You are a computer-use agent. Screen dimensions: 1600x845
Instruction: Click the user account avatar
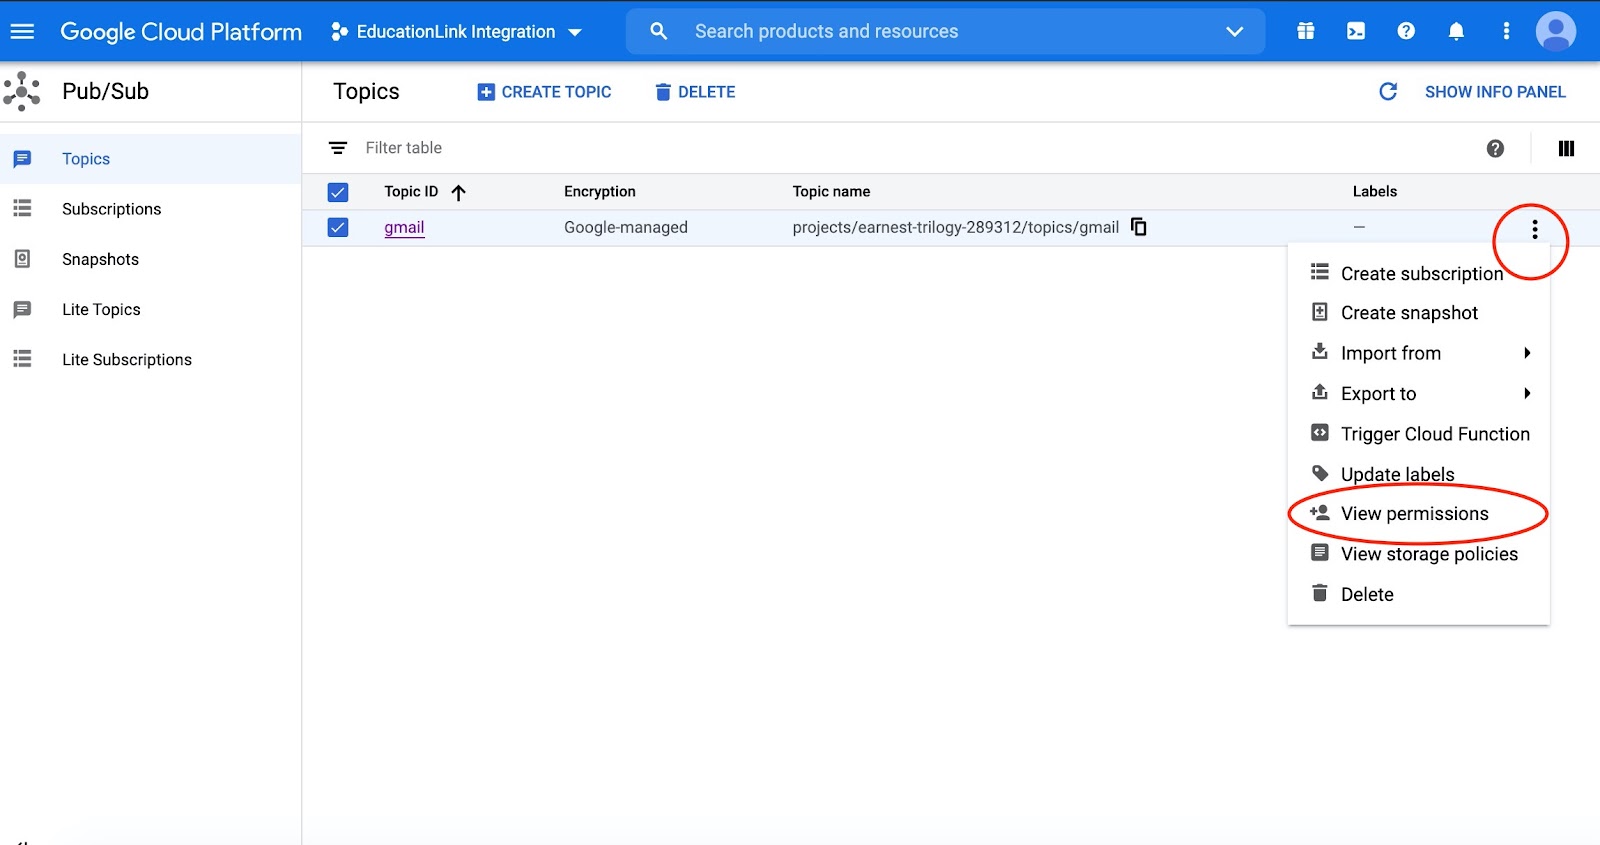pyautogui.click(x=1556, y=31)
